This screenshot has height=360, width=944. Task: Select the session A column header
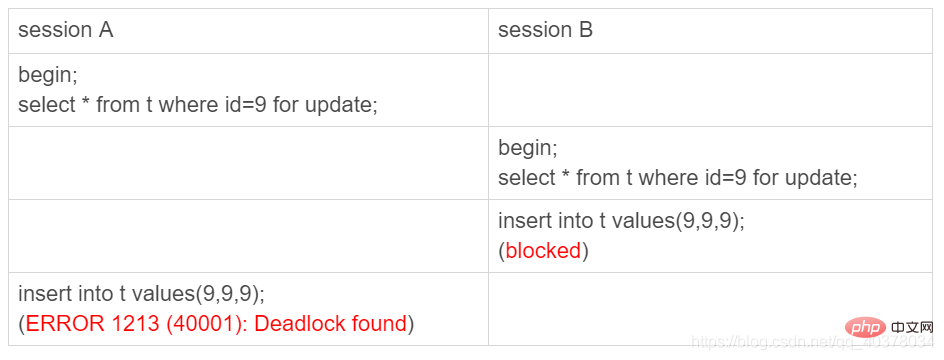pos(66,30)
